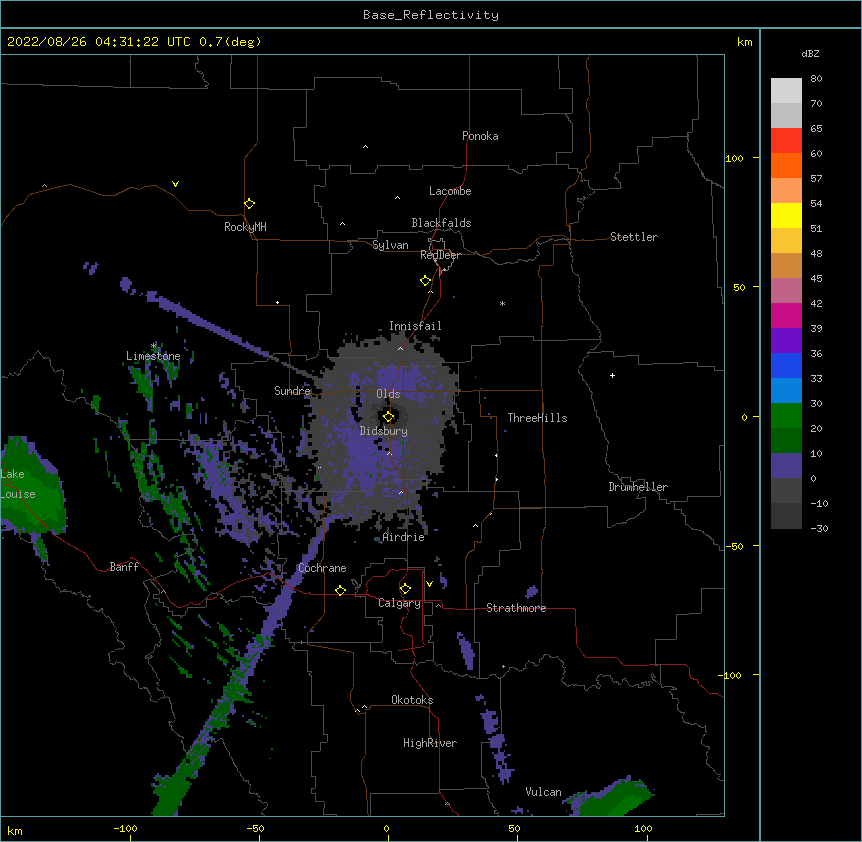Select the magenta 39-42 dBZ legend swatch
Image resolution: width=862 pixels, height=842 pixels.
coord(786,315)
